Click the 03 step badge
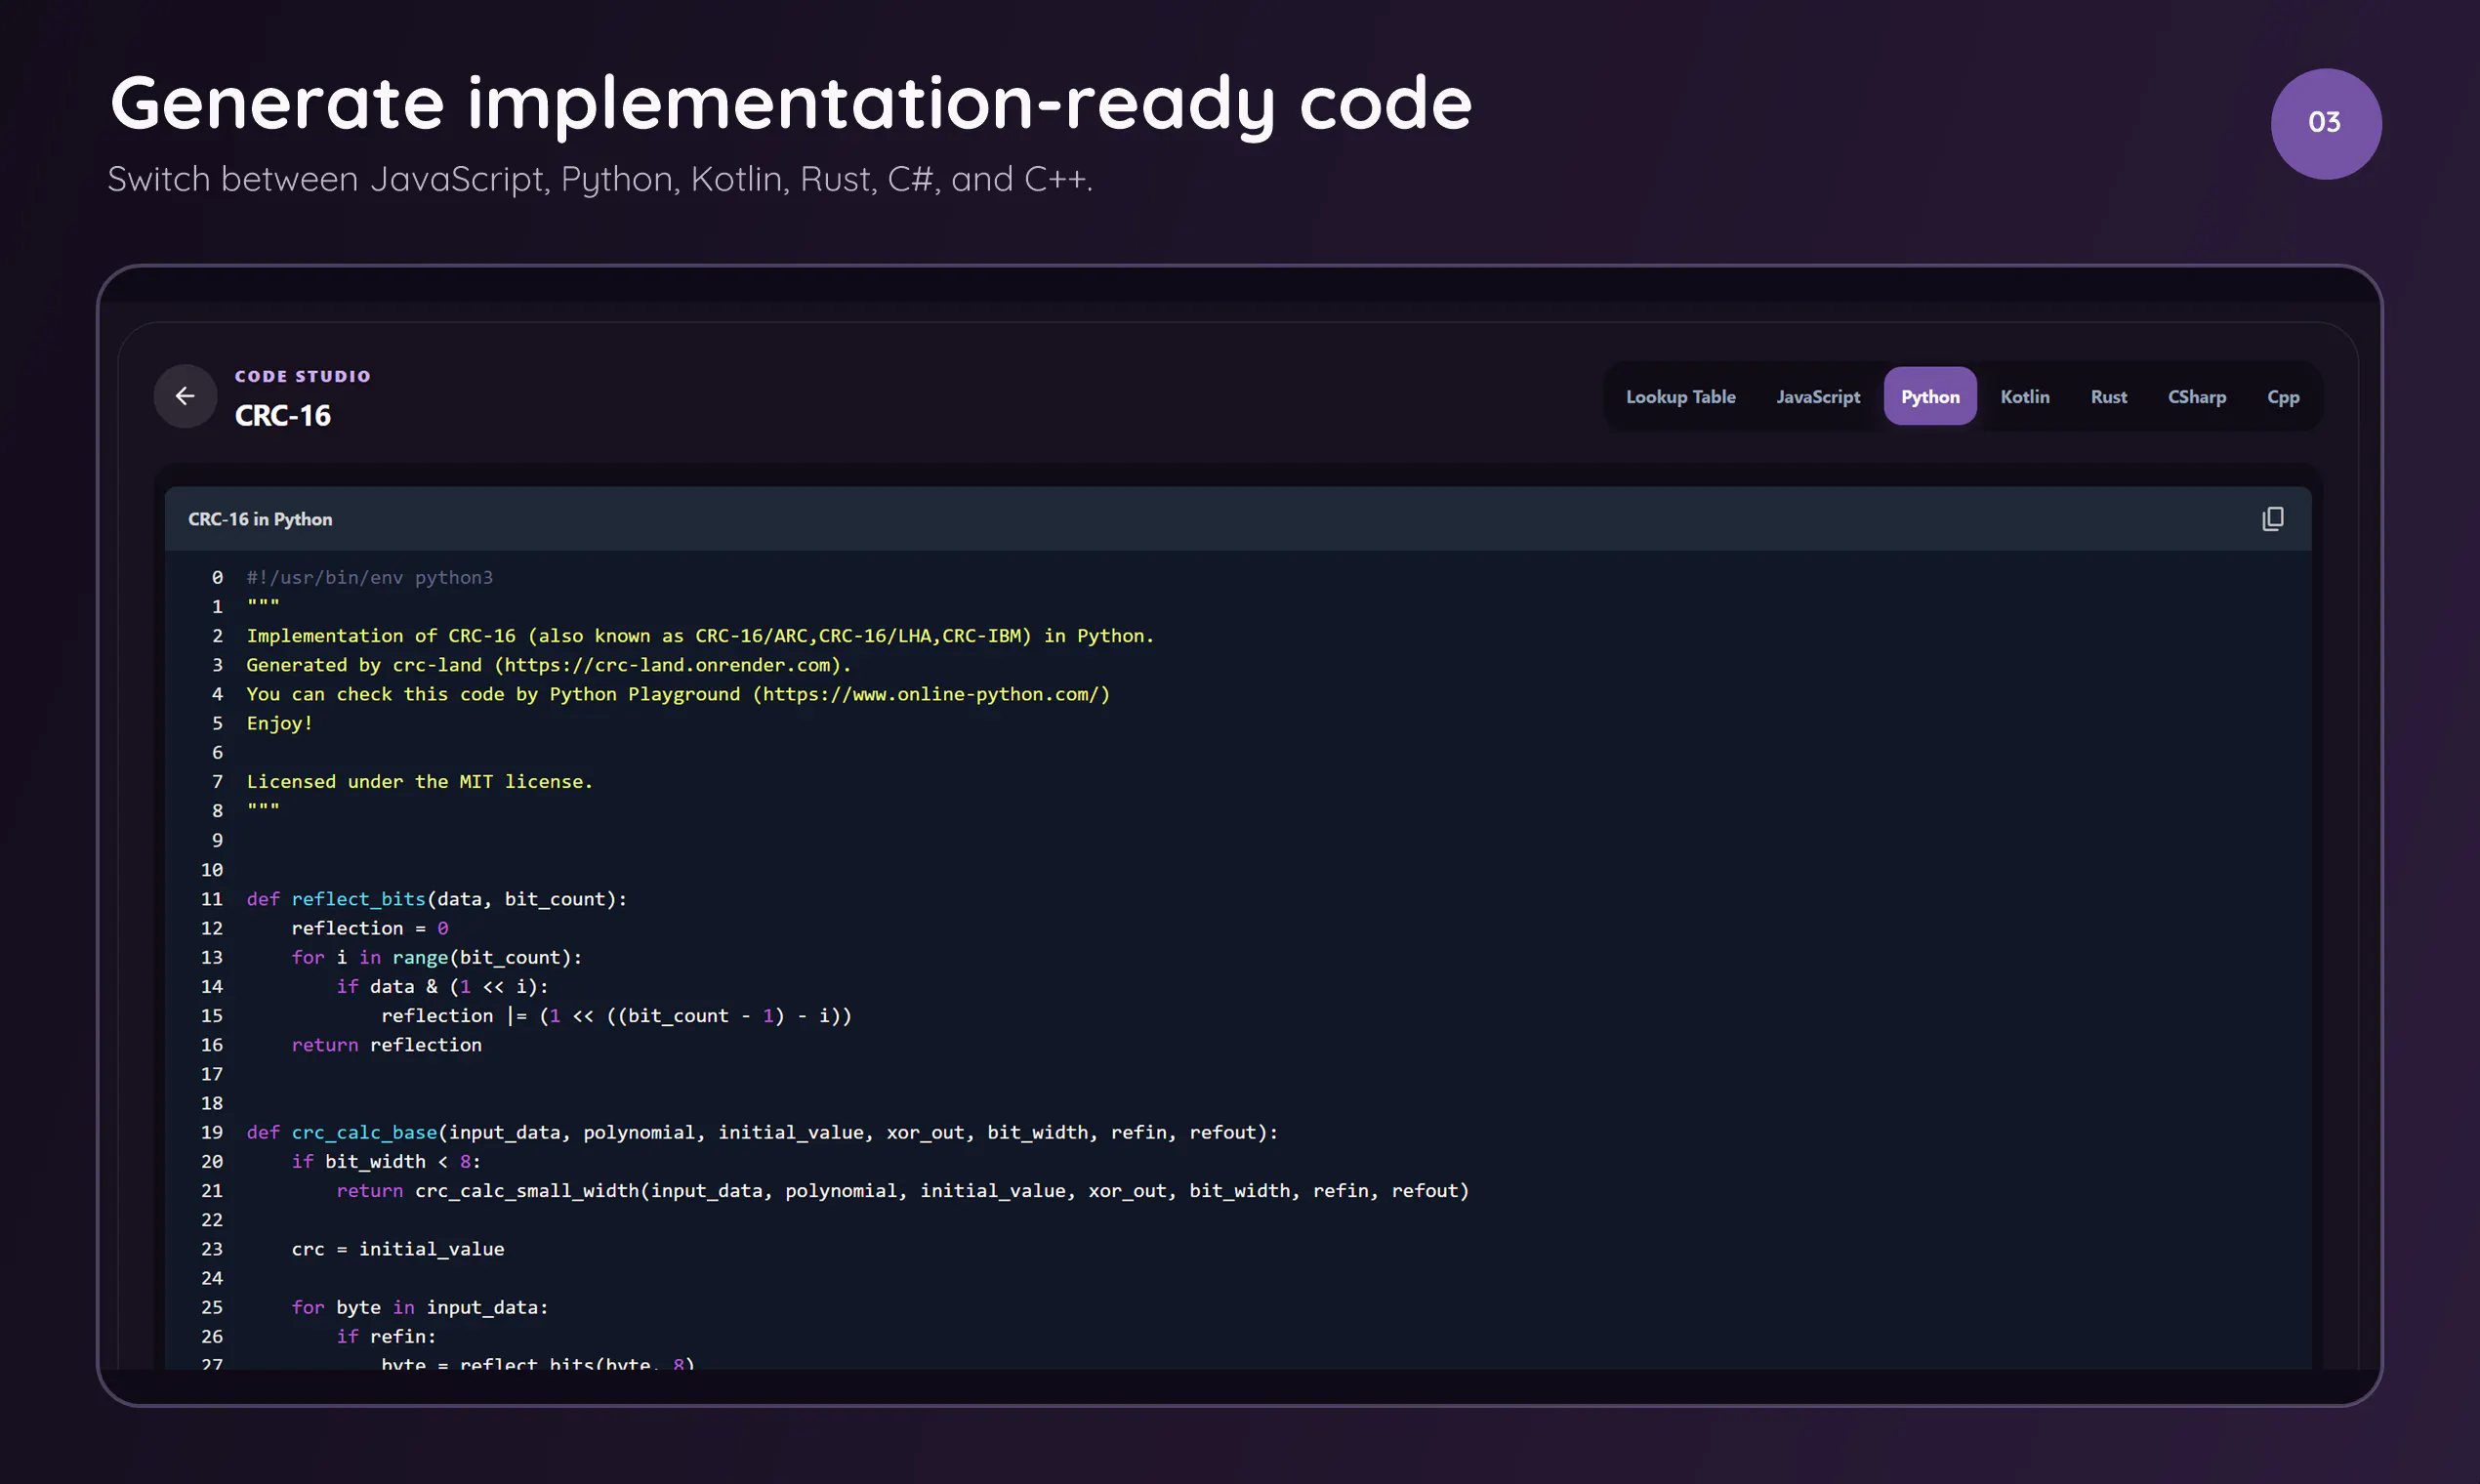Screen dimensions: 2480x1484 coord(2325,123)
